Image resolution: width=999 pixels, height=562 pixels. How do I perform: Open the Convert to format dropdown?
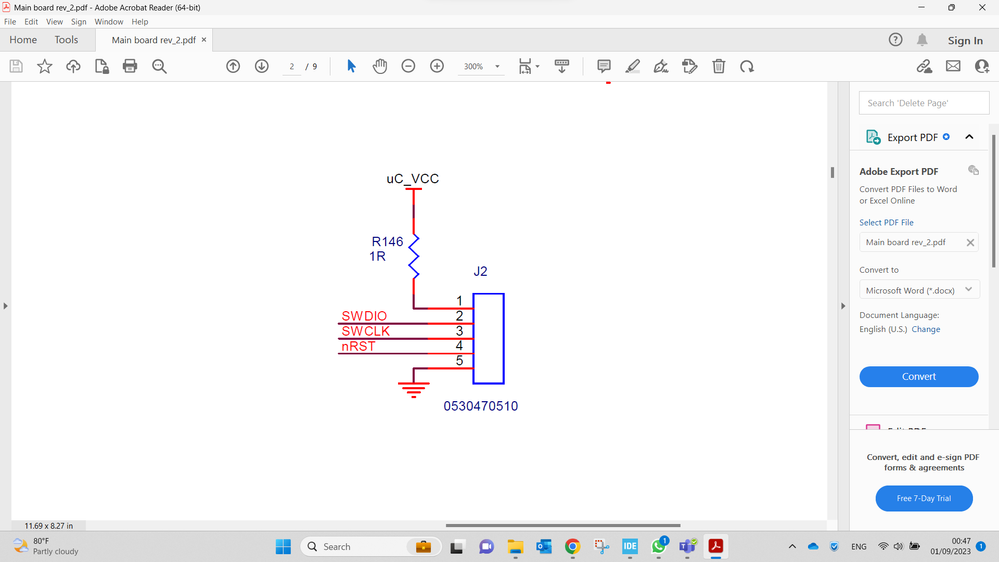tap(919, 290)
